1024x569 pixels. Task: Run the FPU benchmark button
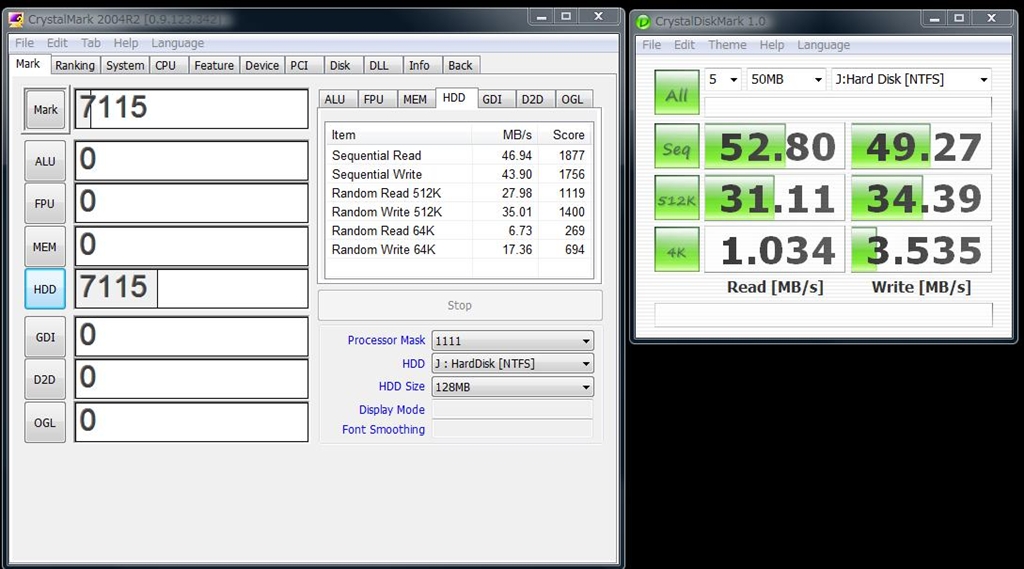point(45,203)
